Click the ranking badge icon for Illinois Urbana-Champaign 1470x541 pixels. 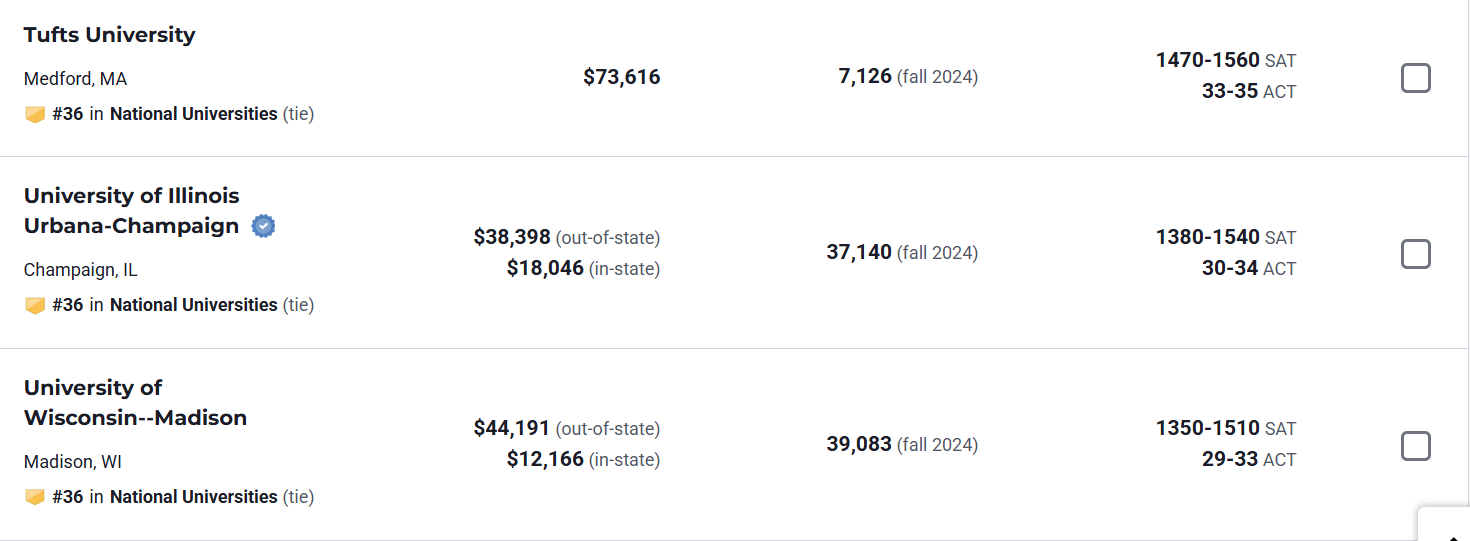(35, 305)
